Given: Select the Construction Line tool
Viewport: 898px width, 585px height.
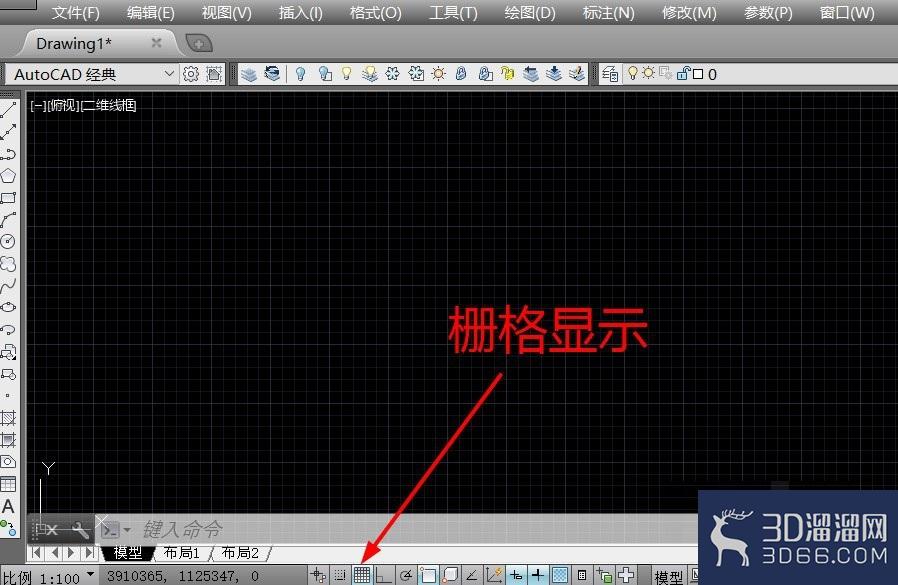Looking at the screenshot, I should coord(8,132).
